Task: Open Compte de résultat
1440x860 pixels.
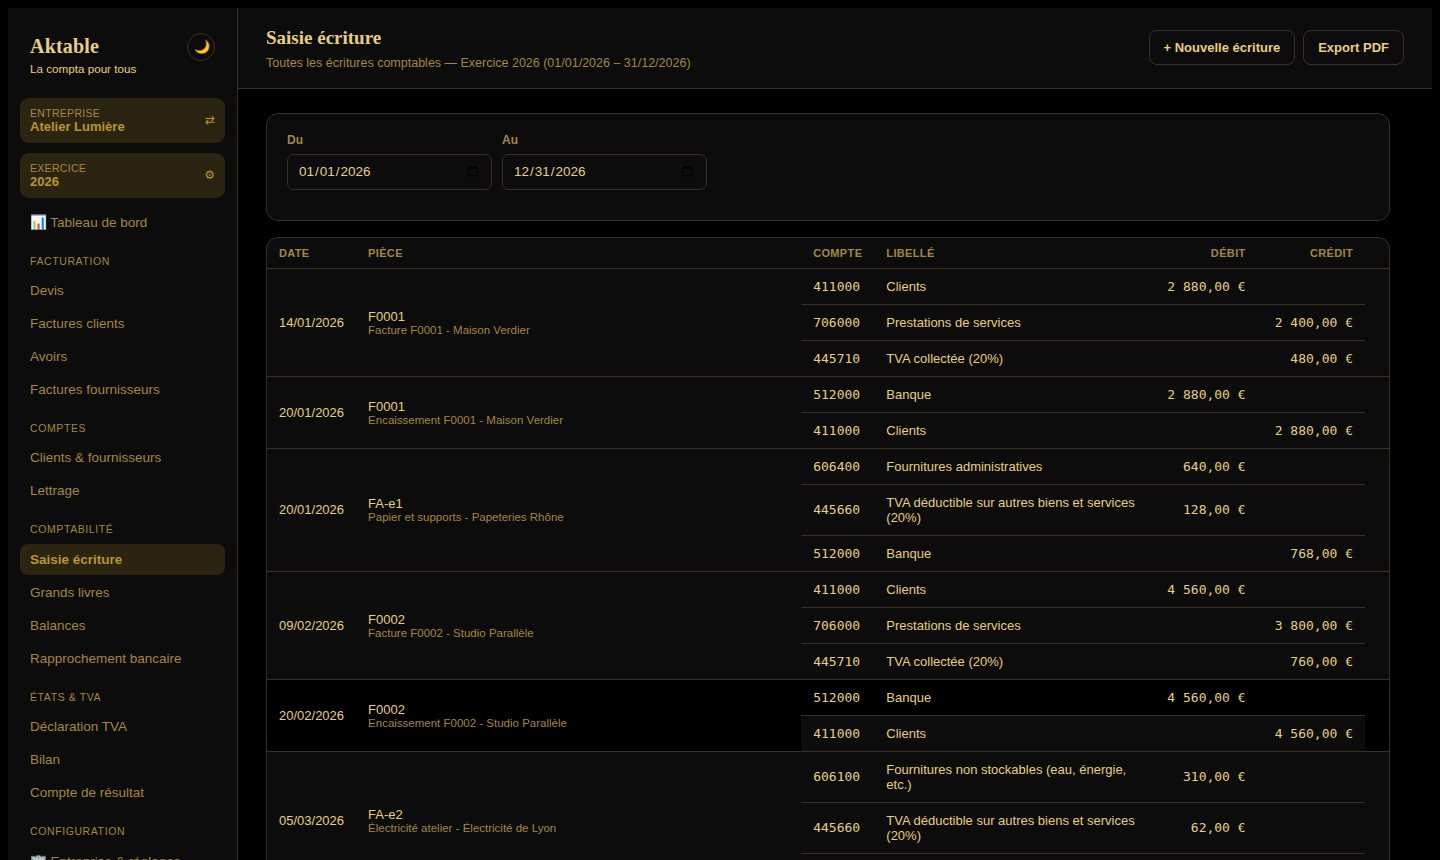Action: (122, 793)
